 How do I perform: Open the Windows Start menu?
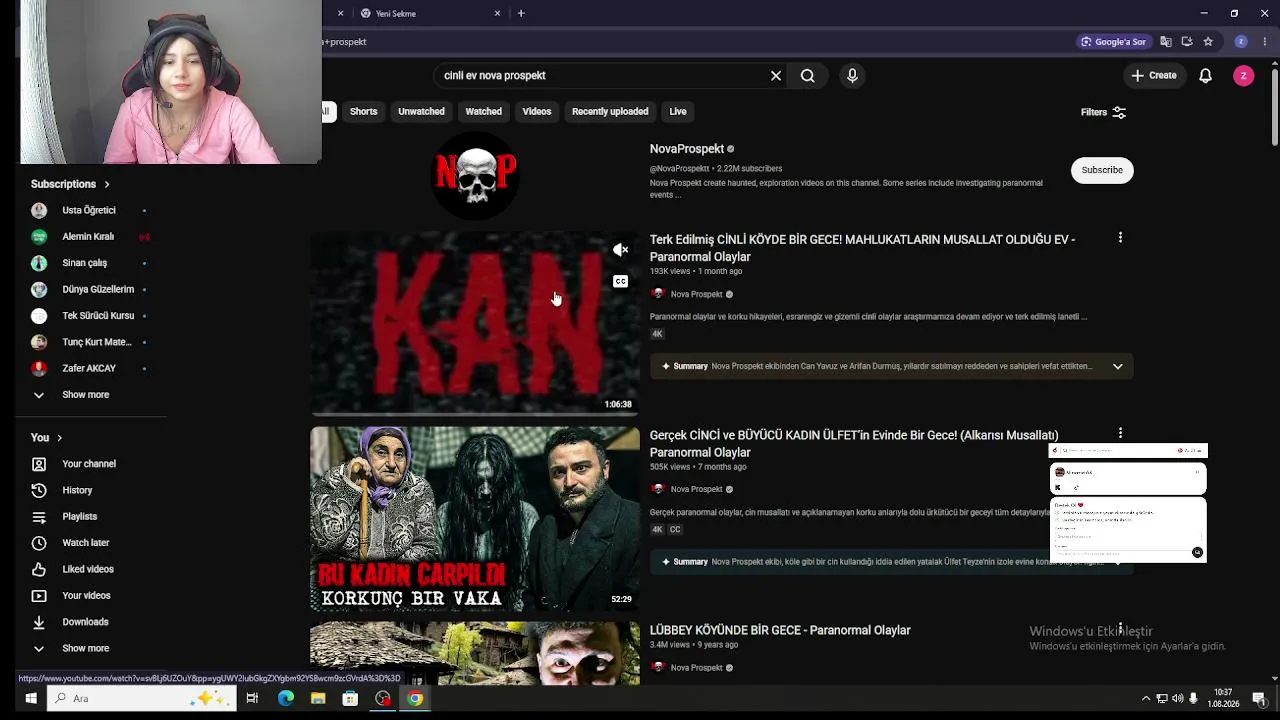pos(30,698)
